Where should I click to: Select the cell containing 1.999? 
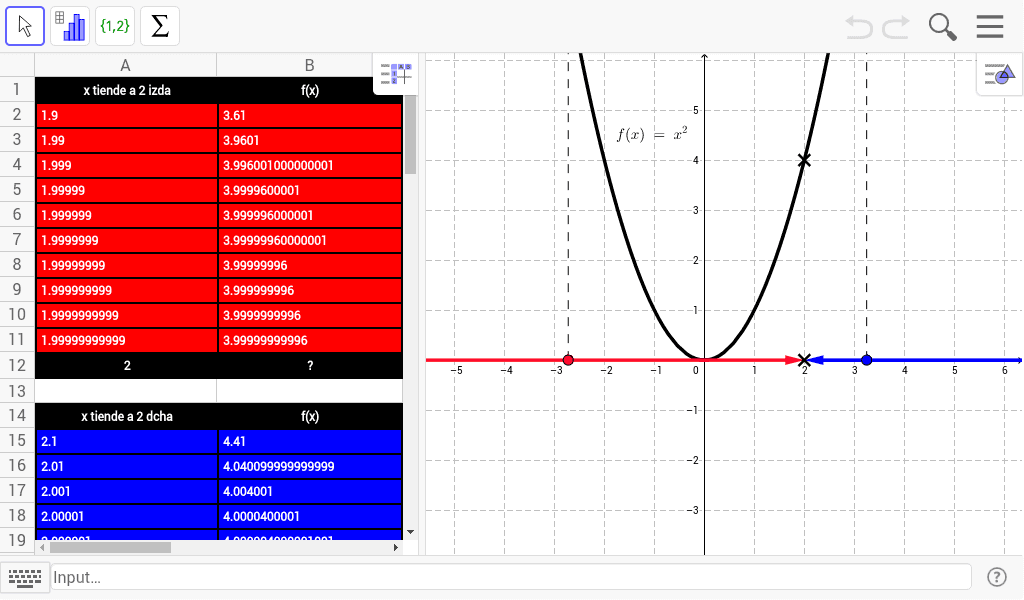pos(127,165)
